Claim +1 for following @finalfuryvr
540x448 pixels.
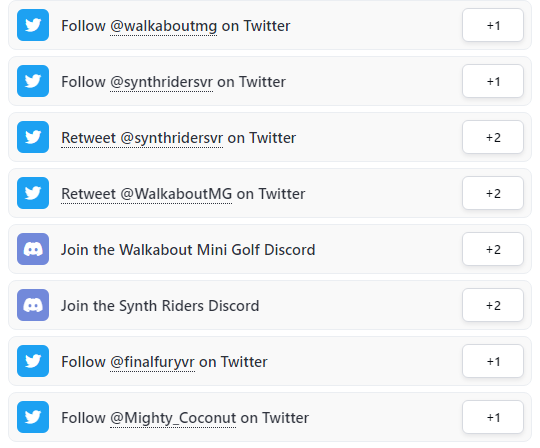(x=493, y=361)
